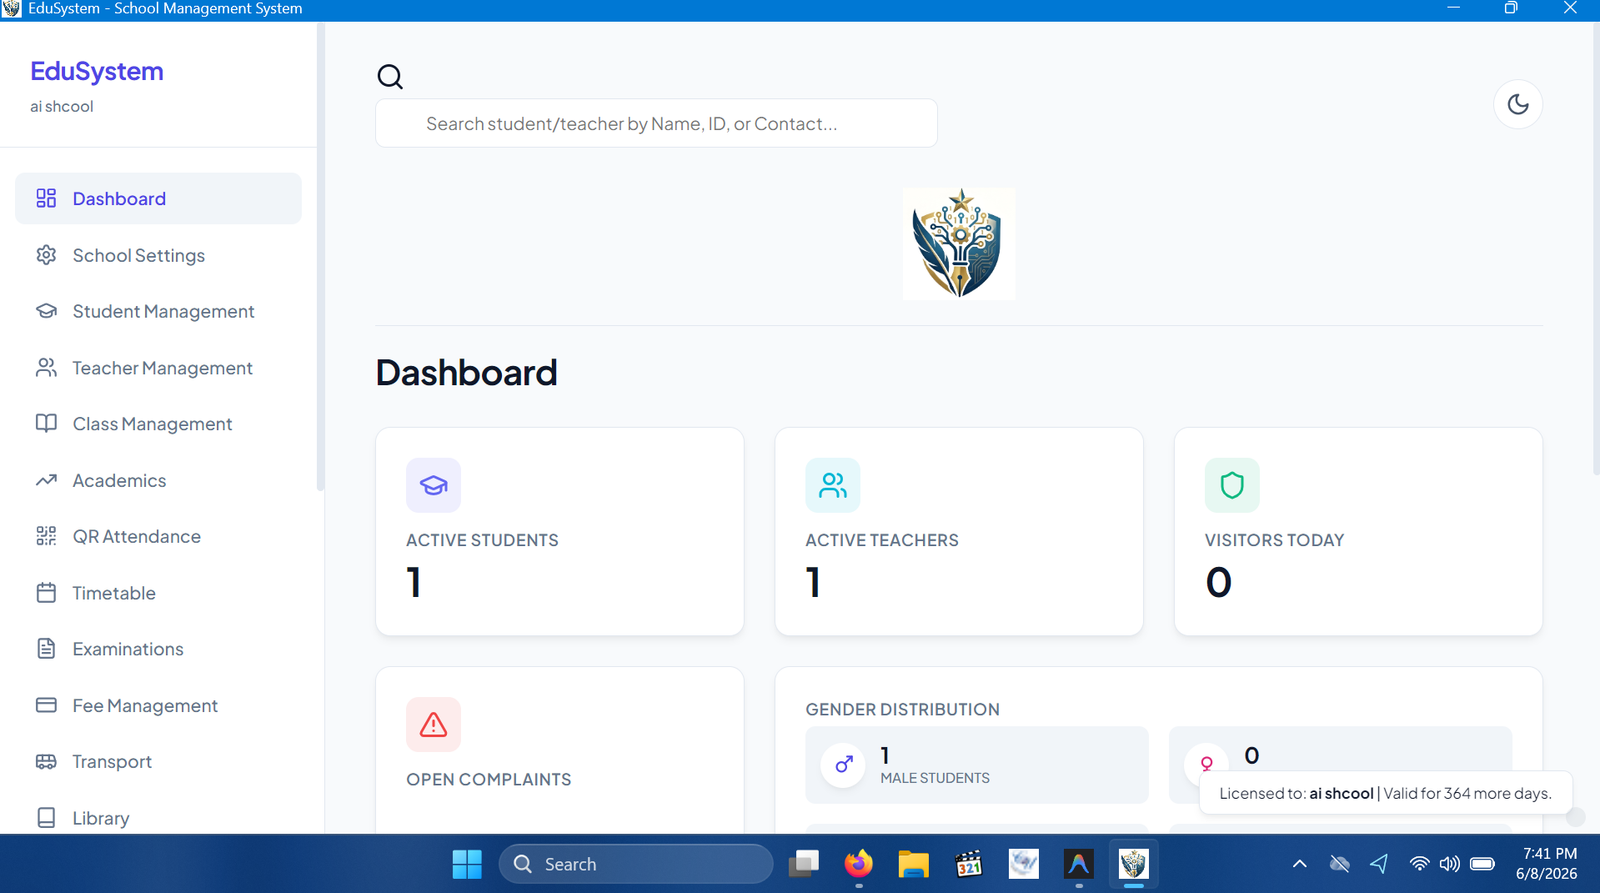Click the magnifier search icon above search box
The width and height of the screenshot is (1600, 893).
coord(390,77)
